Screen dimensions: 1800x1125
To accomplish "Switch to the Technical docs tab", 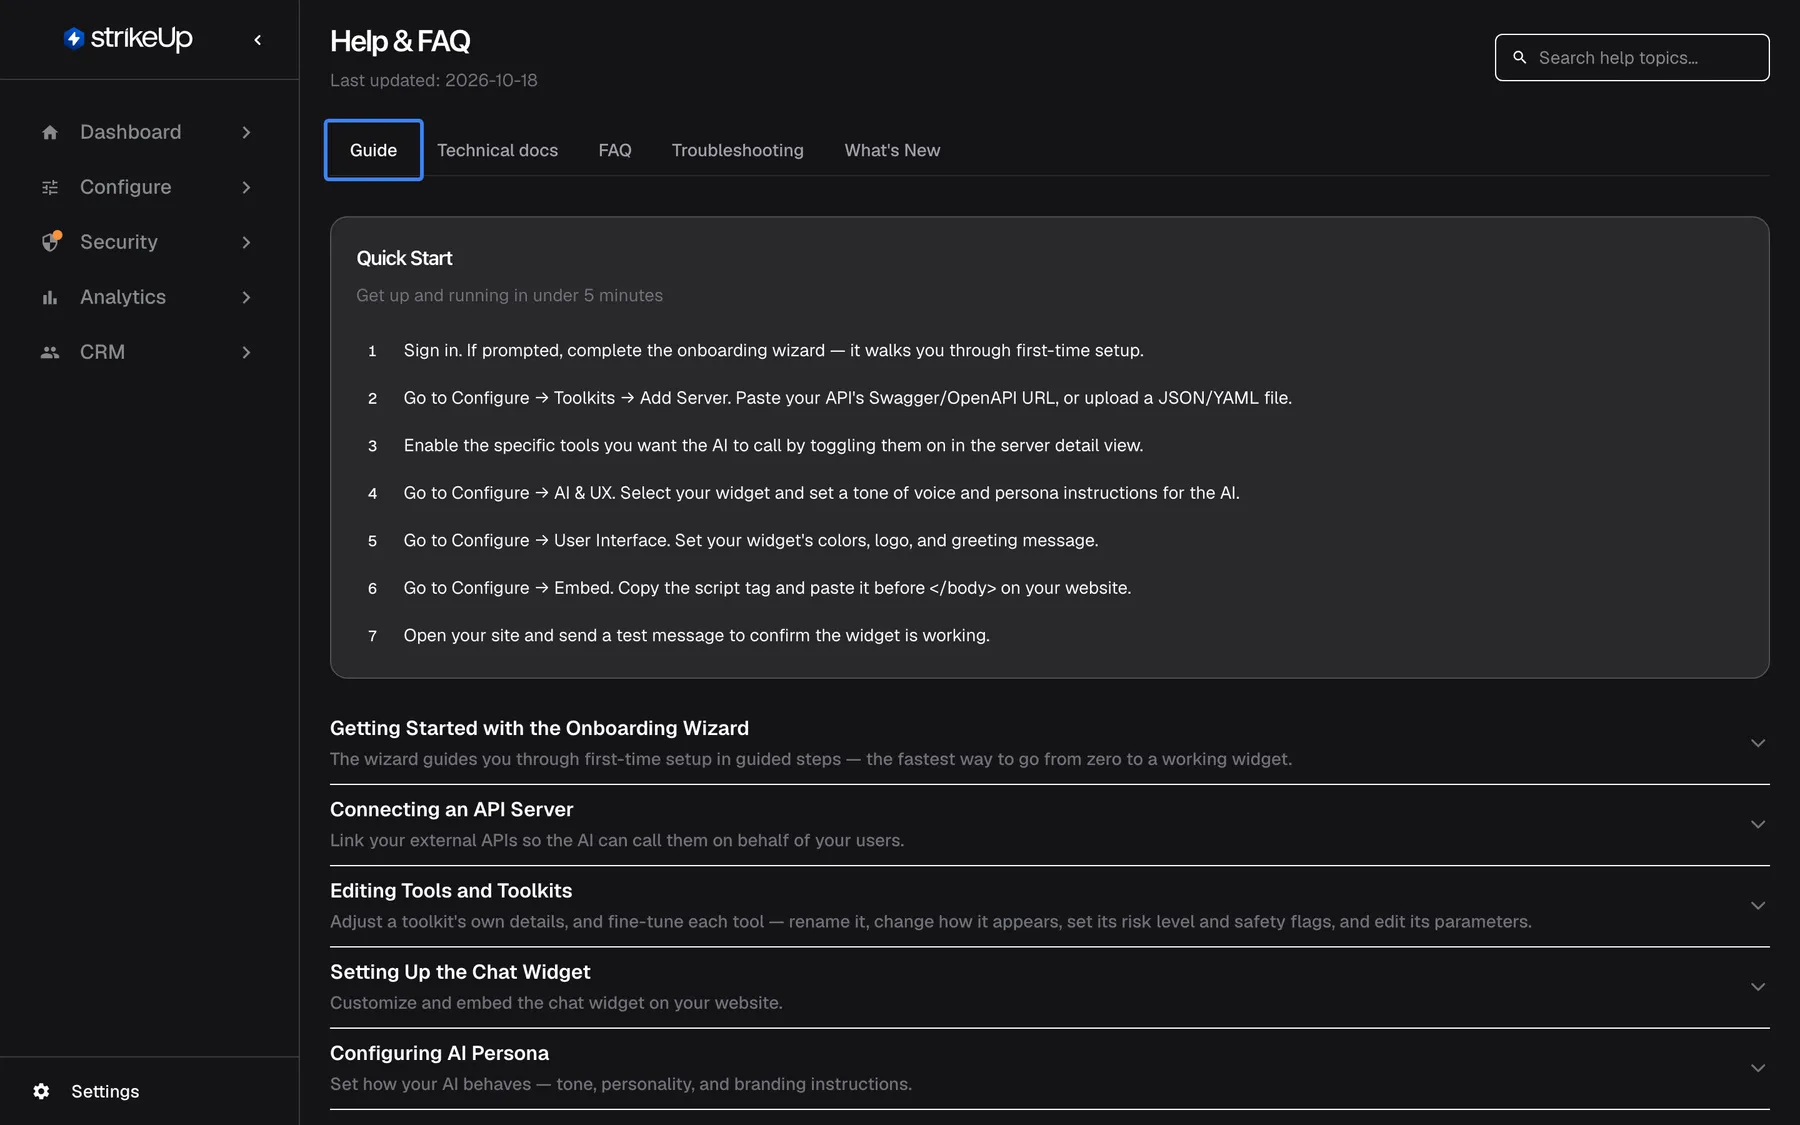I will 497,150.
